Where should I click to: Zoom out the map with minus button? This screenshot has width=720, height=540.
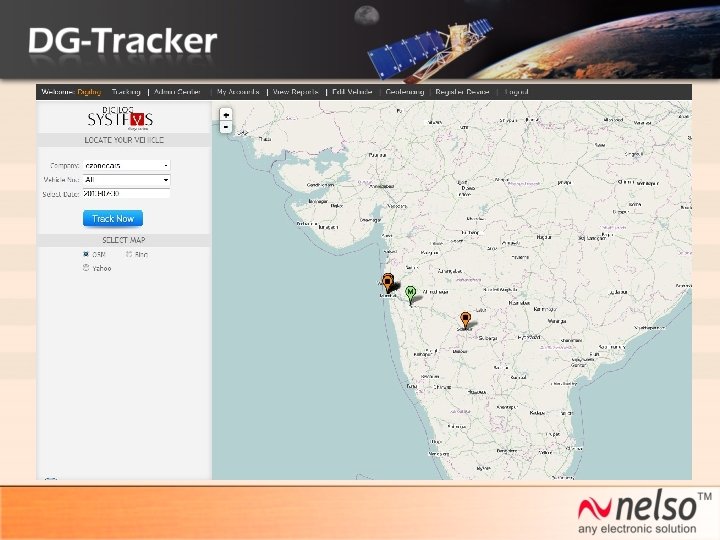pyautogui.click(x=226, y=127)
